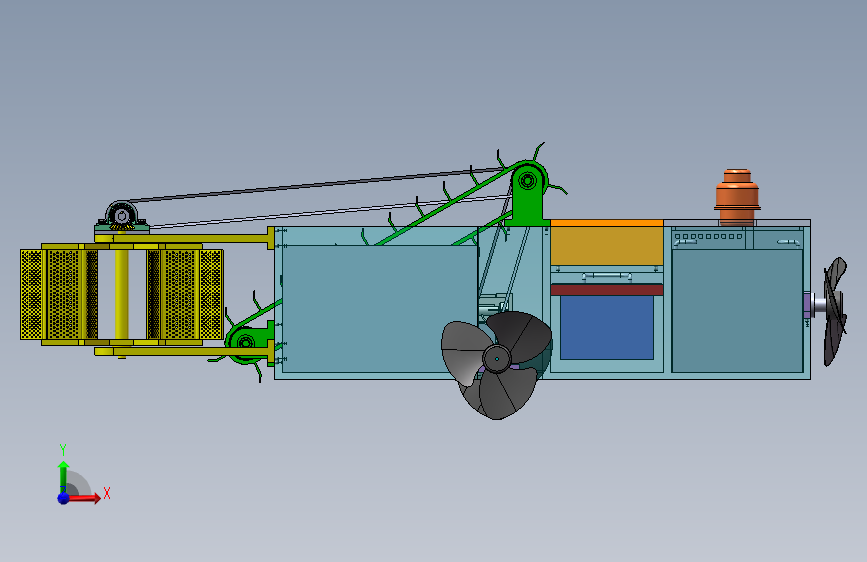Click the red X axis arrow of triad
Image resolution: width=867 pixels, height=562 pixels.
pos(85,498)
